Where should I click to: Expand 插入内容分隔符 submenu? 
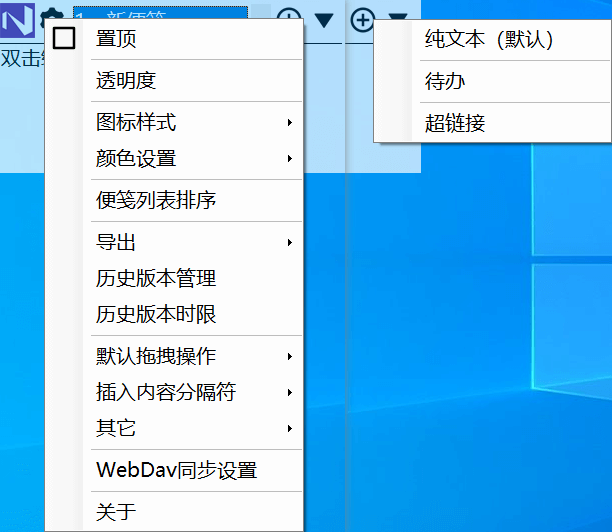[174, 392]
